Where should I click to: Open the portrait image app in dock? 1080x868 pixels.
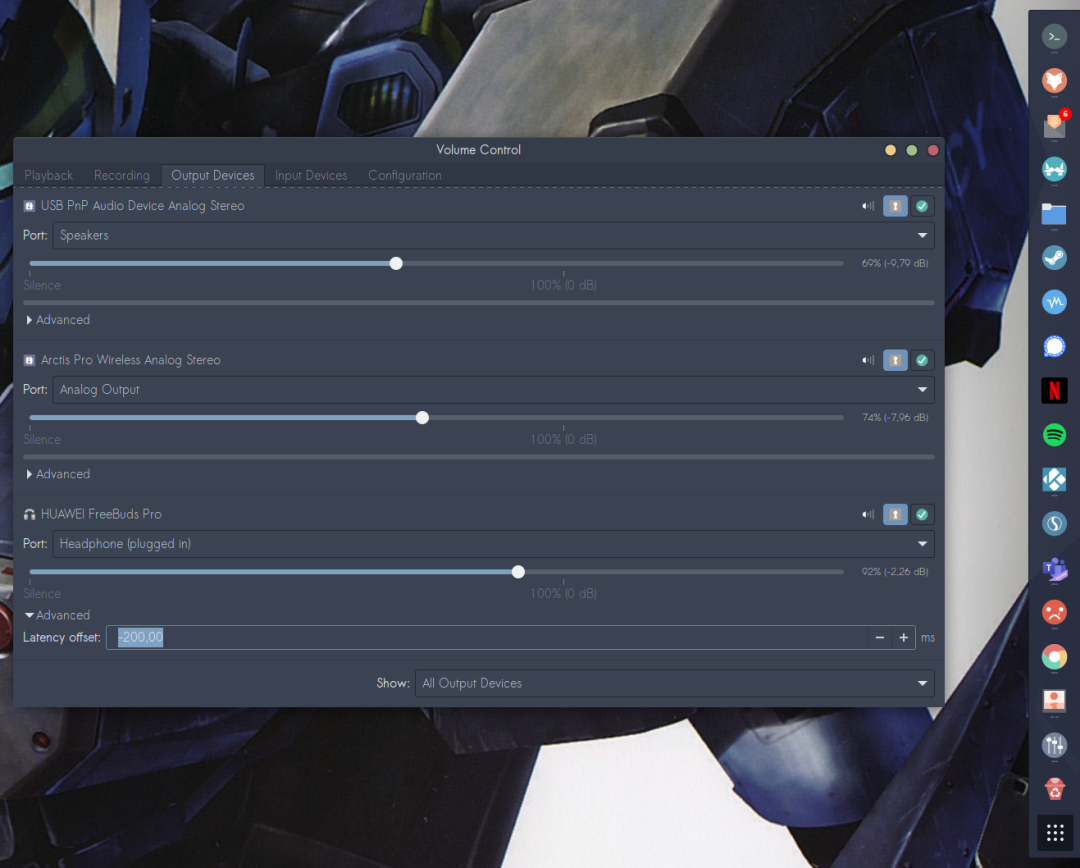[x=1055, y=701]
